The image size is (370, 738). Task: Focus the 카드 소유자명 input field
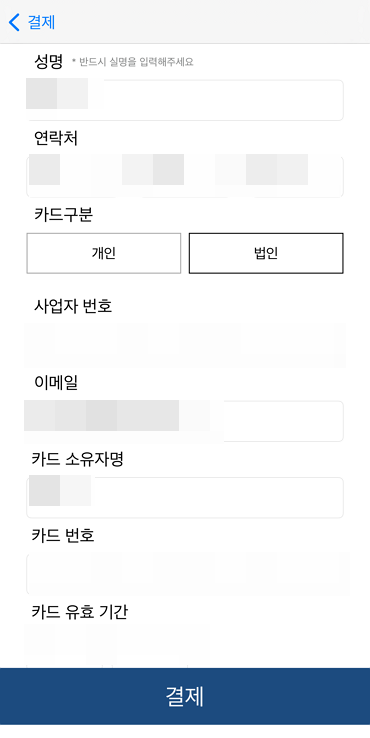185,498
